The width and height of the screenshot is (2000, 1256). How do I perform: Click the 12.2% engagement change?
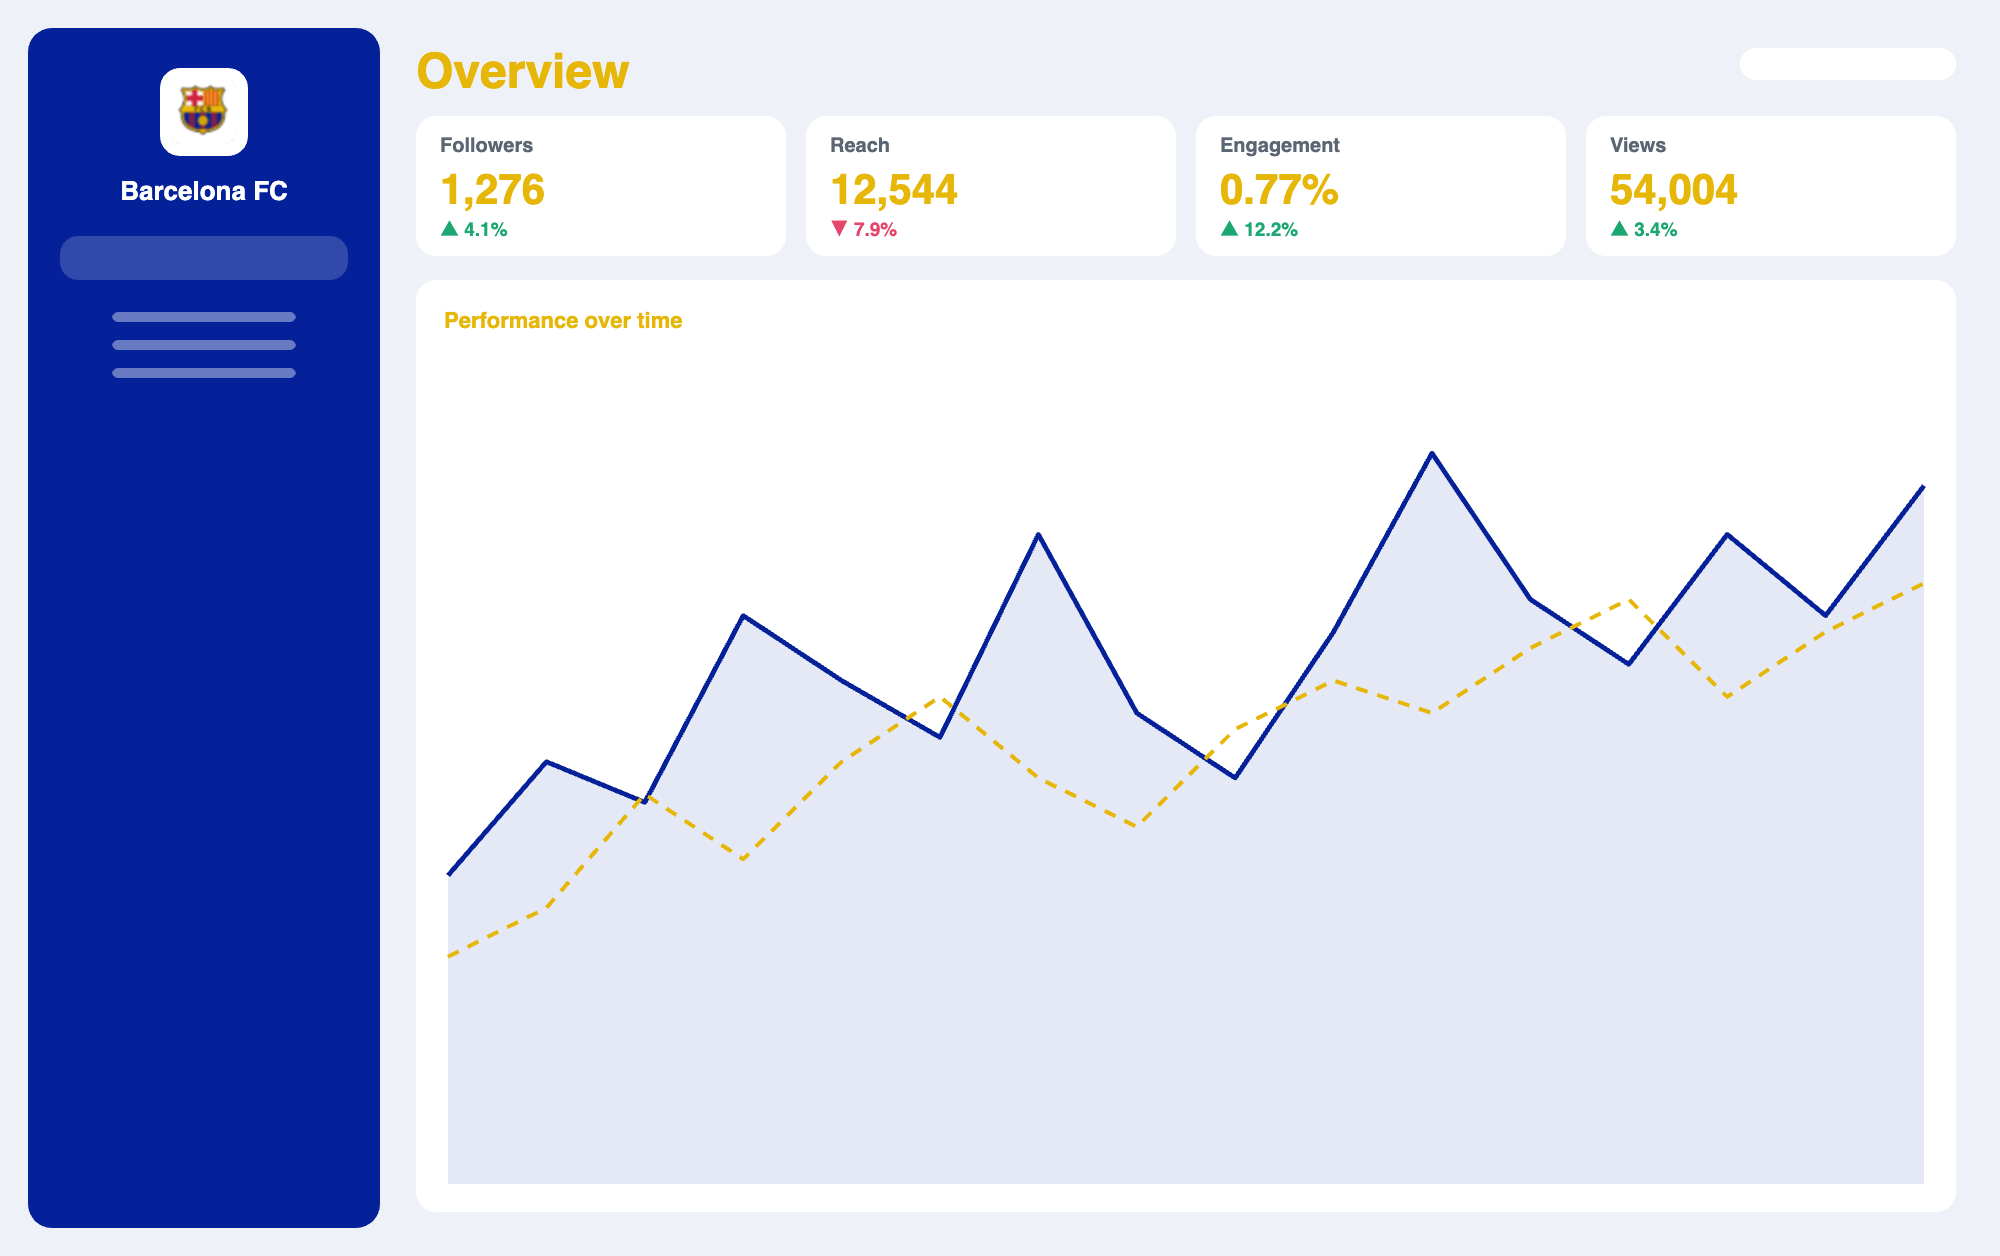(1271, 230)
